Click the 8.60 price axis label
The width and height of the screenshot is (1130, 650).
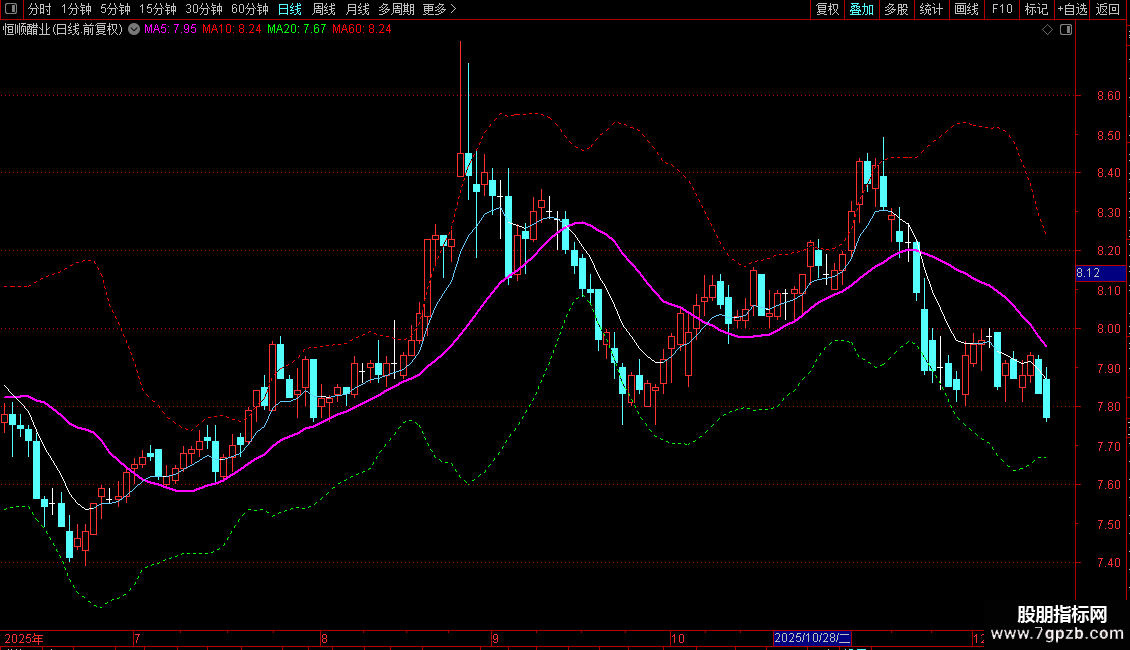1108,96
